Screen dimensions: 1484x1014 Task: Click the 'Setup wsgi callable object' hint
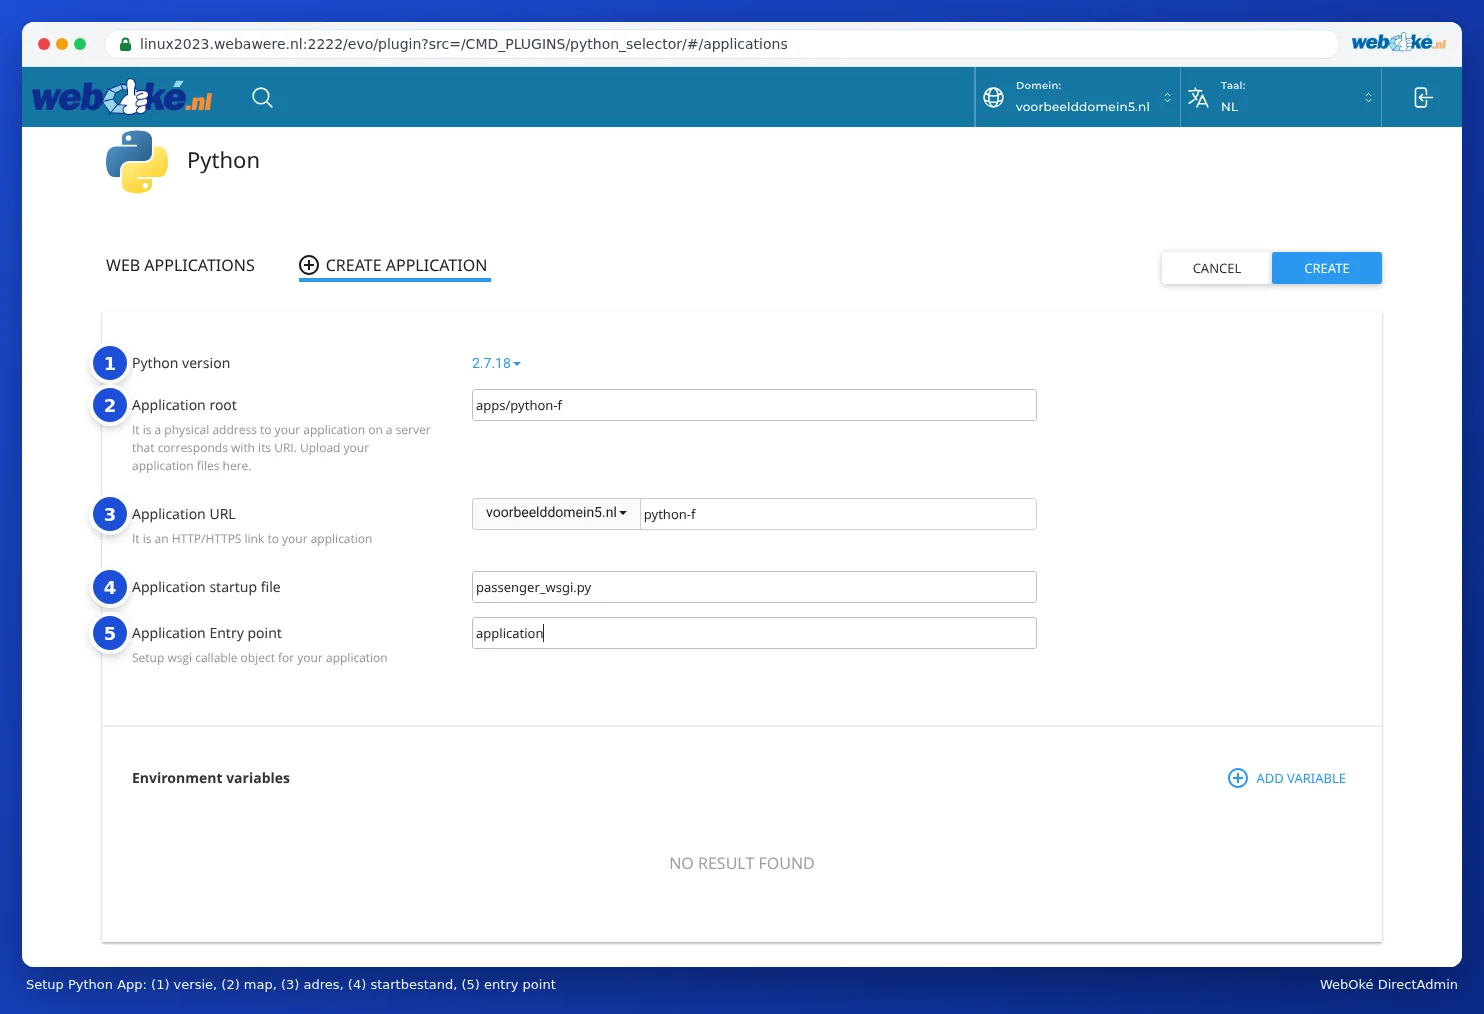[259, 658]
